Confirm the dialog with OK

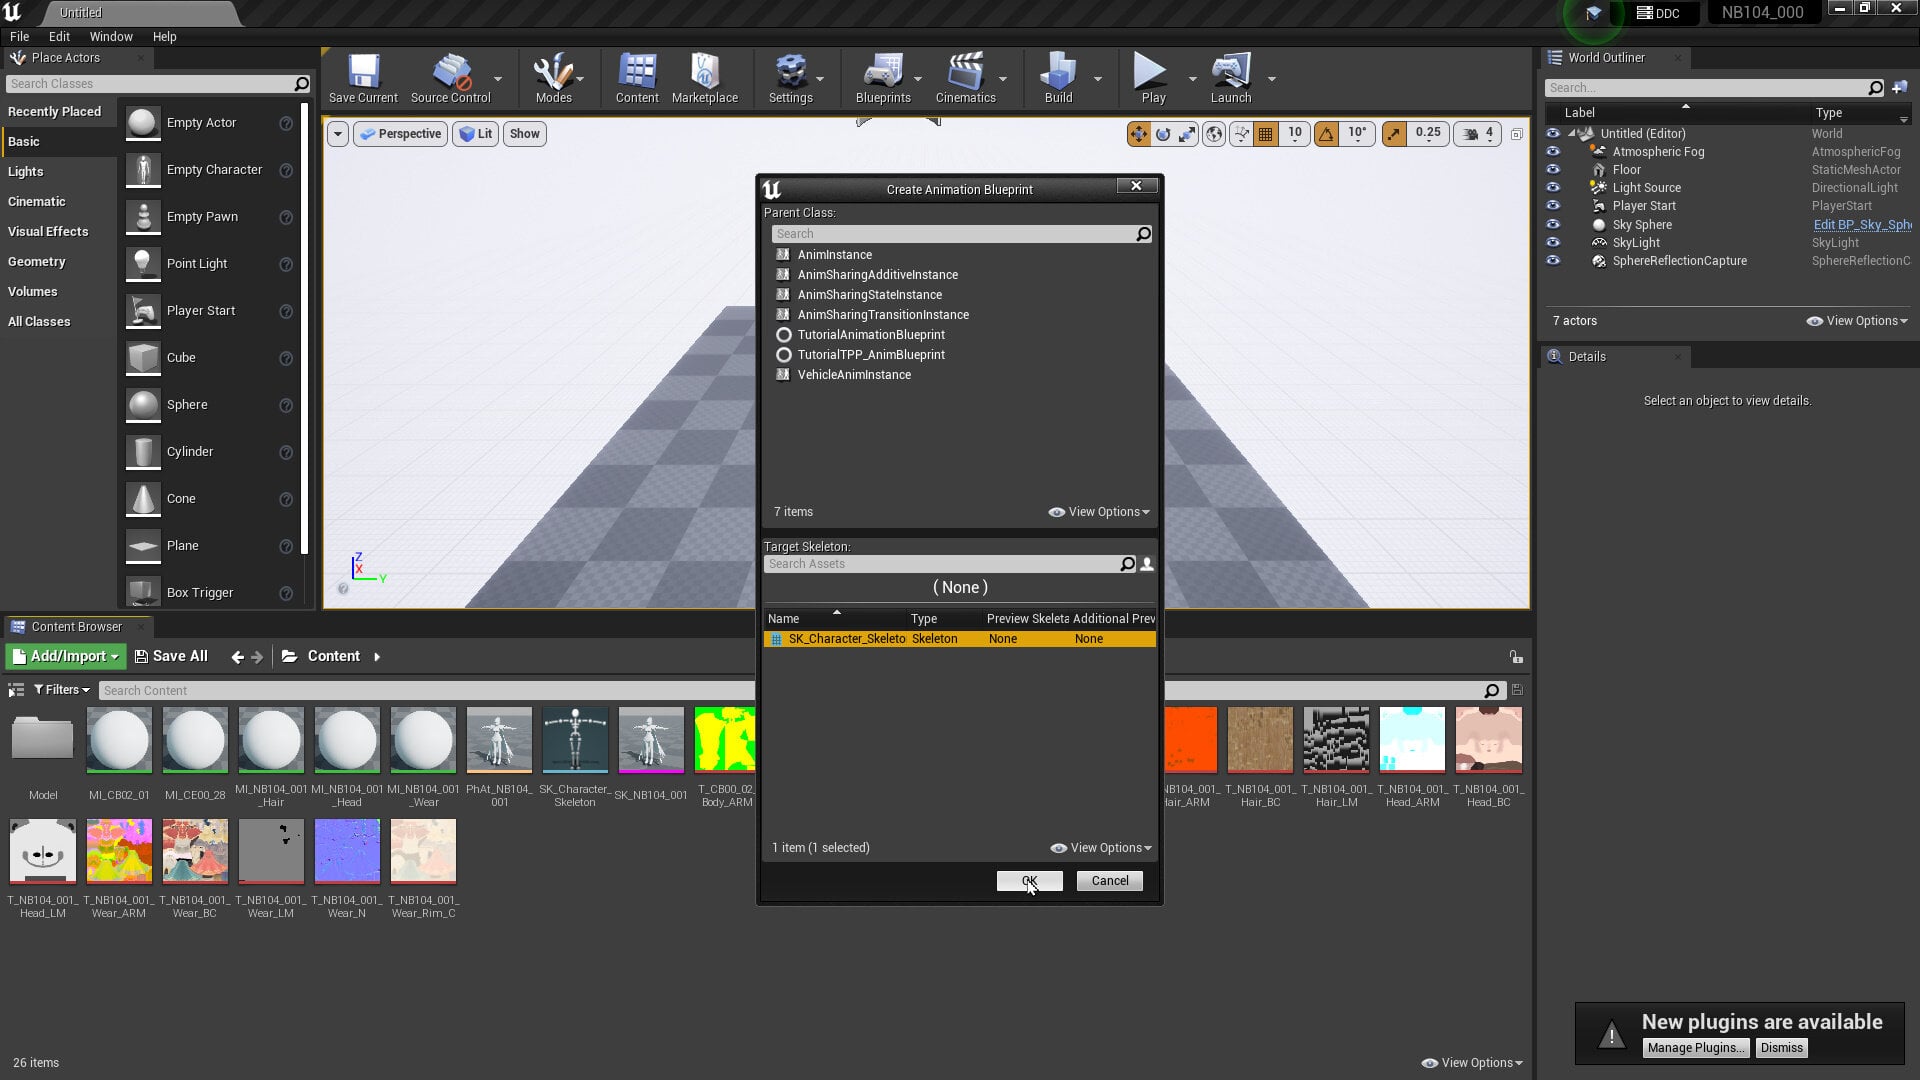[x=1029, y=881]
